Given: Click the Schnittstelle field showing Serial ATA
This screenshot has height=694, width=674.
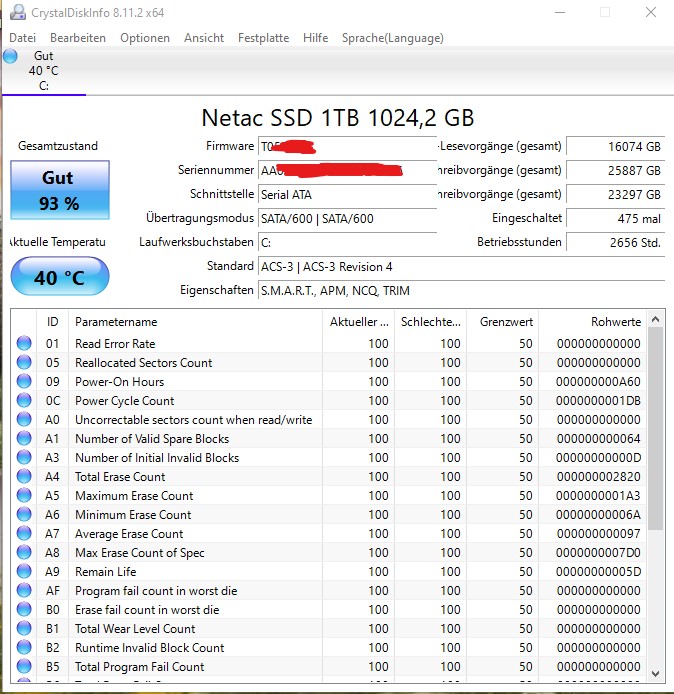Looking at the screenshot, I should (347, 194).
